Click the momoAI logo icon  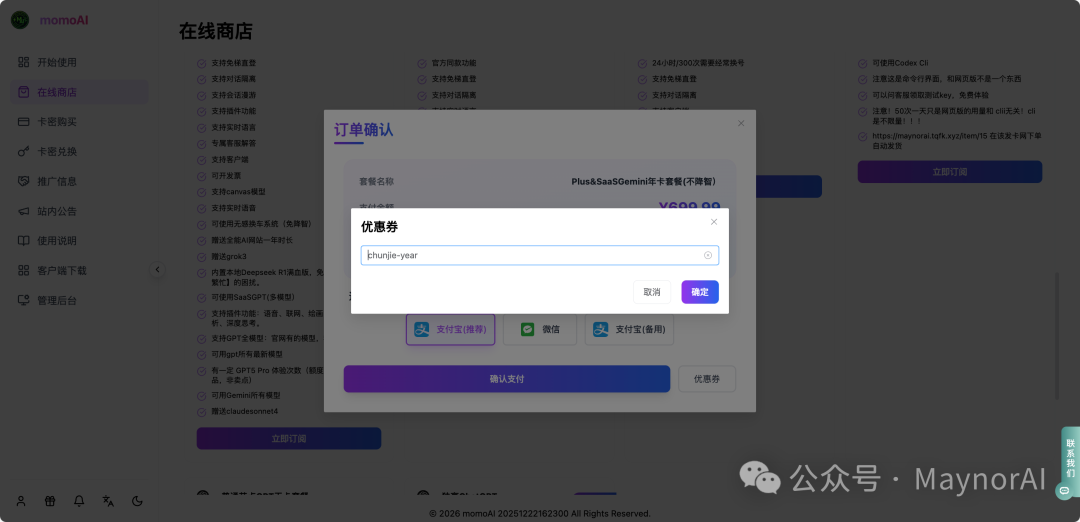(20, 20)
